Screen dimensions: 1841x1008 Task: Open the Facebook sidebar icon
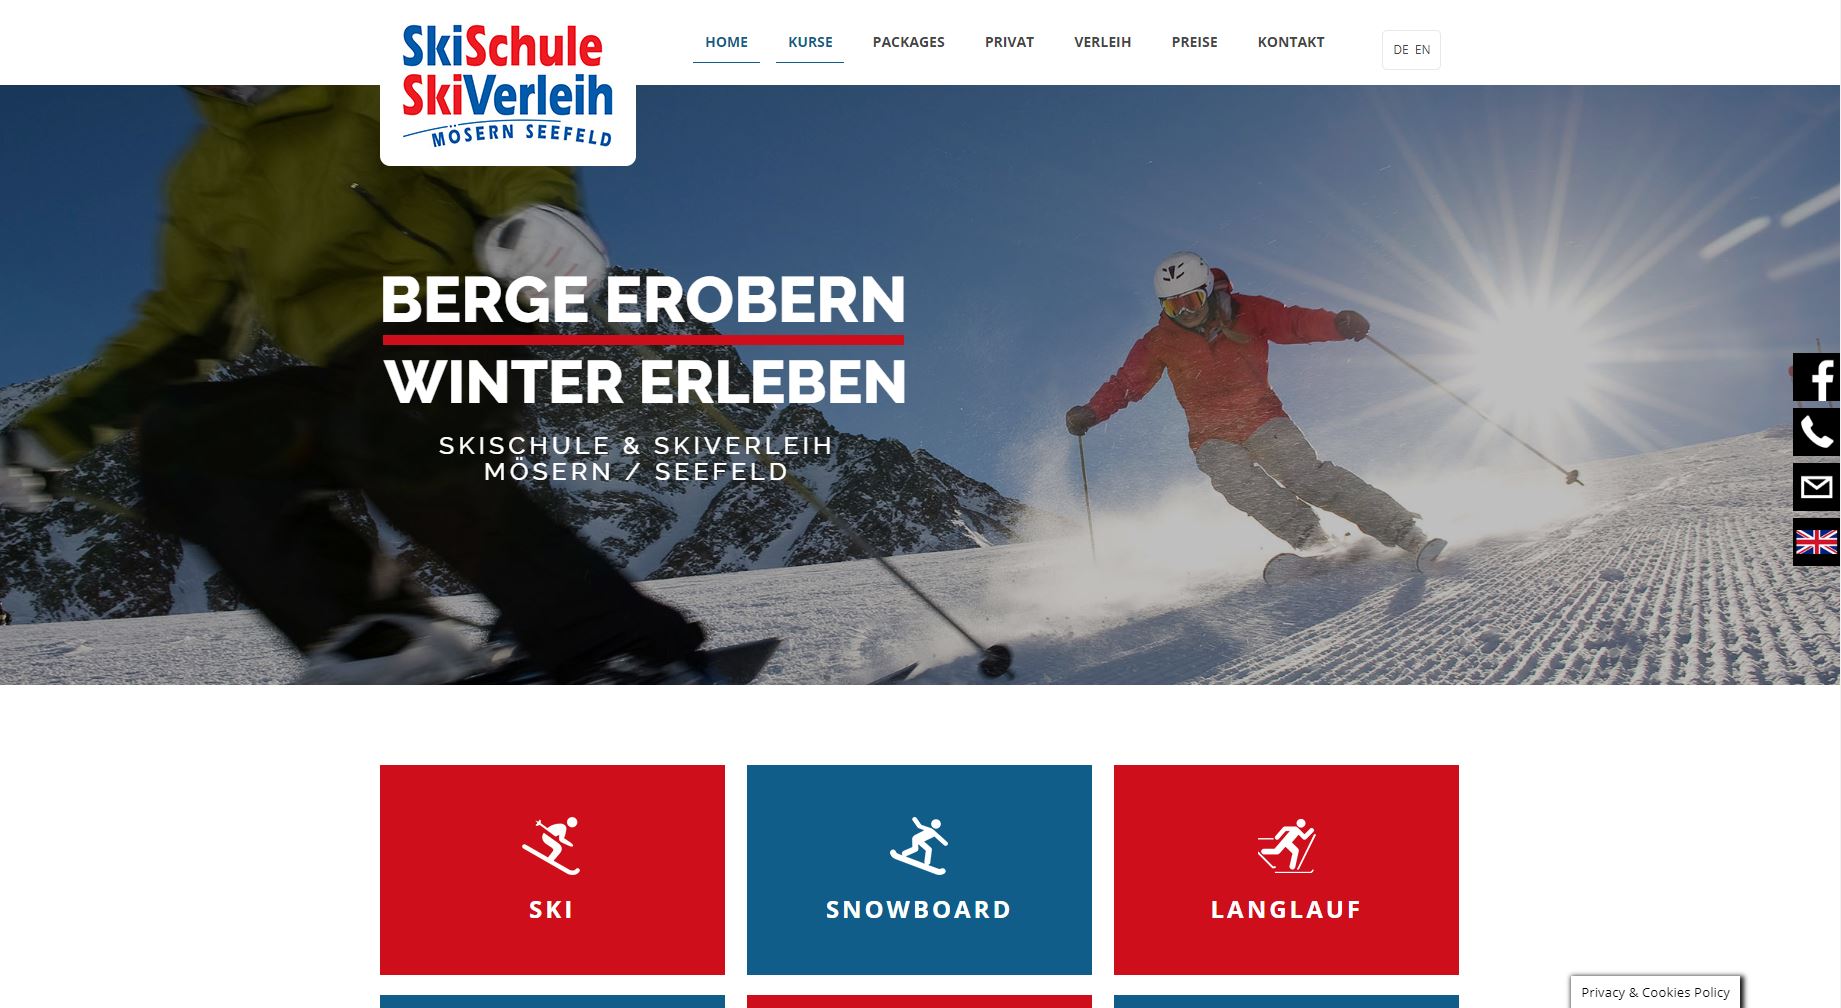(x=1816, y=378)
